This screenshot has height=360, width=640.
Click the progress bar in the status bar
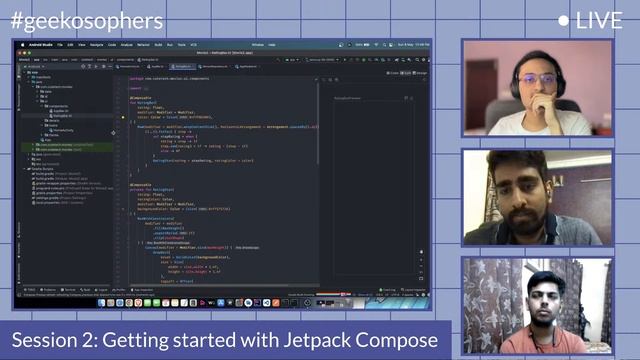point(333,294)
